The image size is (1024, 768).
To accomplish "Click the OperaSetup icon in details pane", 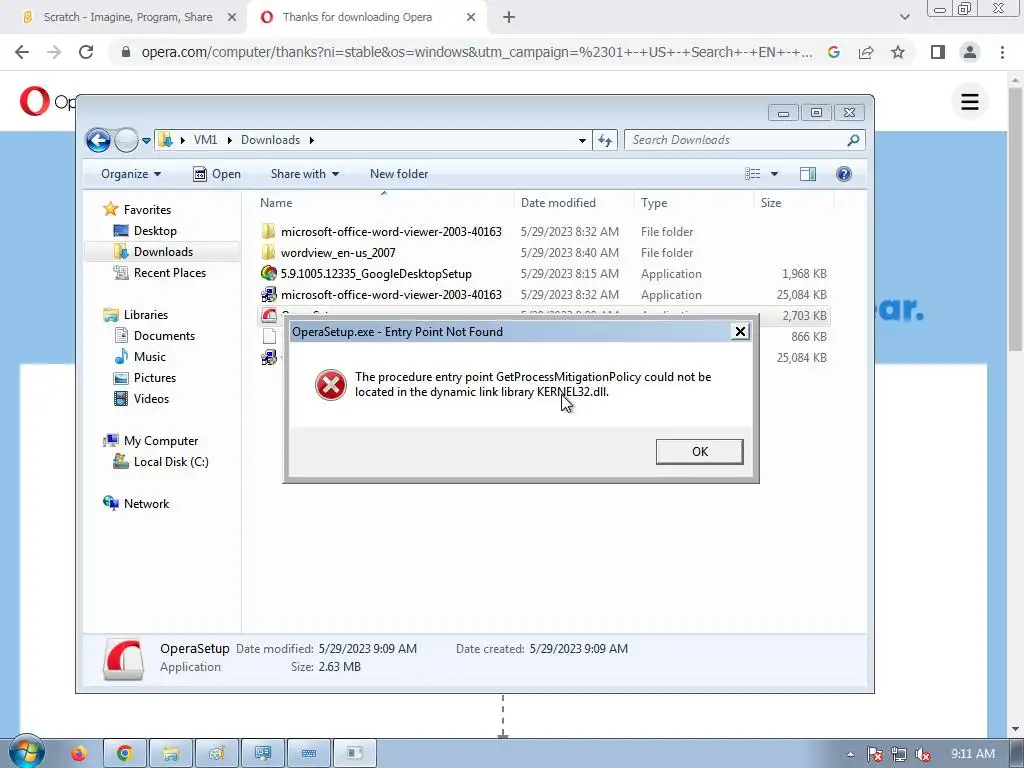I will click(x=123, y=659).
